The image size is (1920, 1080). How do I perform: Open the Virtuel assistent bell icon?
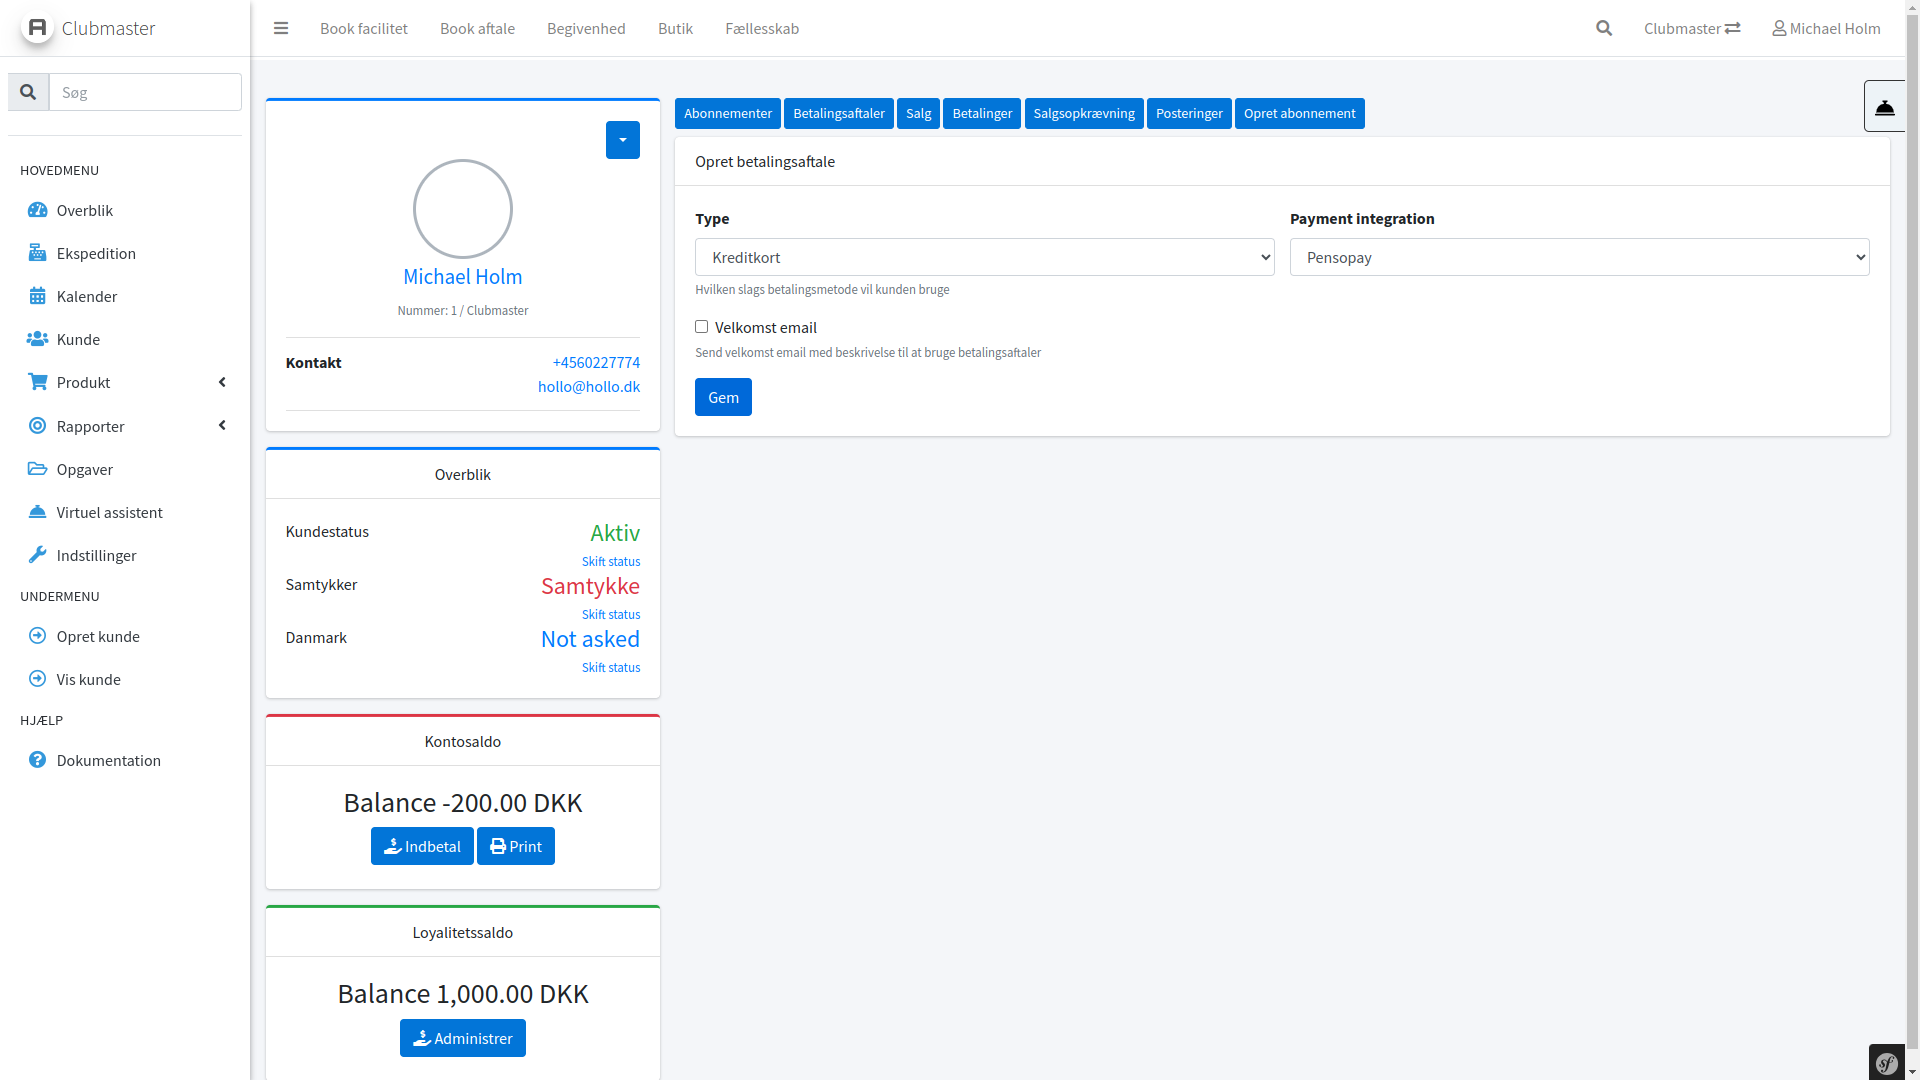click(x=37, y=512)
